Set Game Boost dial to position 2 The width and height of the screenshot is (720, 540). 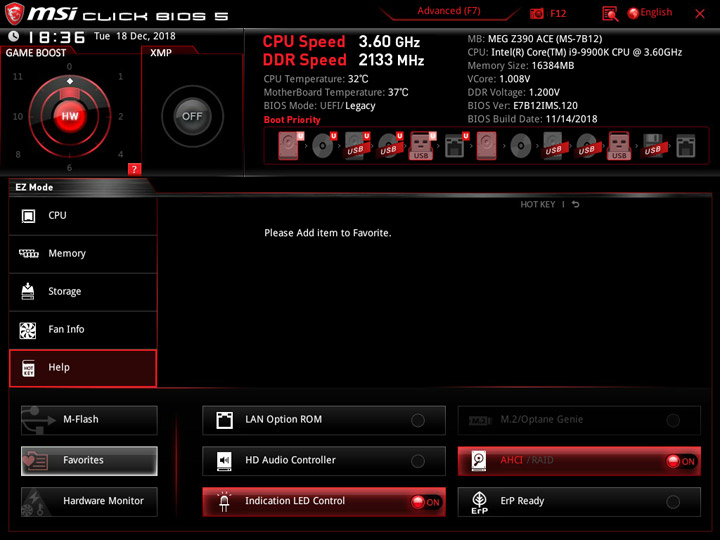click(x=120, y=116)
